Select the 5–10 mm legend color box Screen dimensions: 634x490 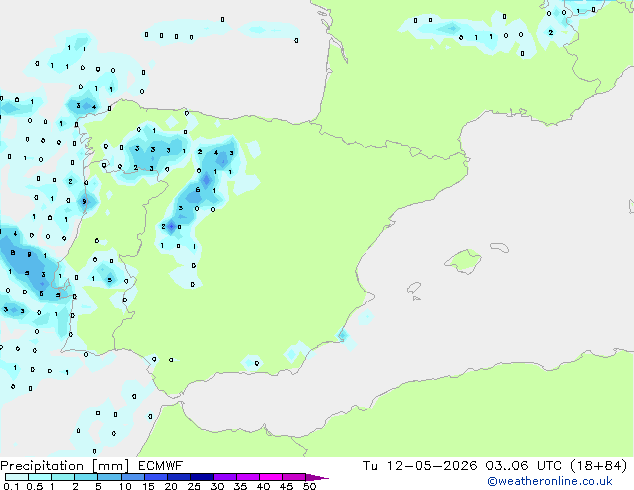tap(109, 477)
